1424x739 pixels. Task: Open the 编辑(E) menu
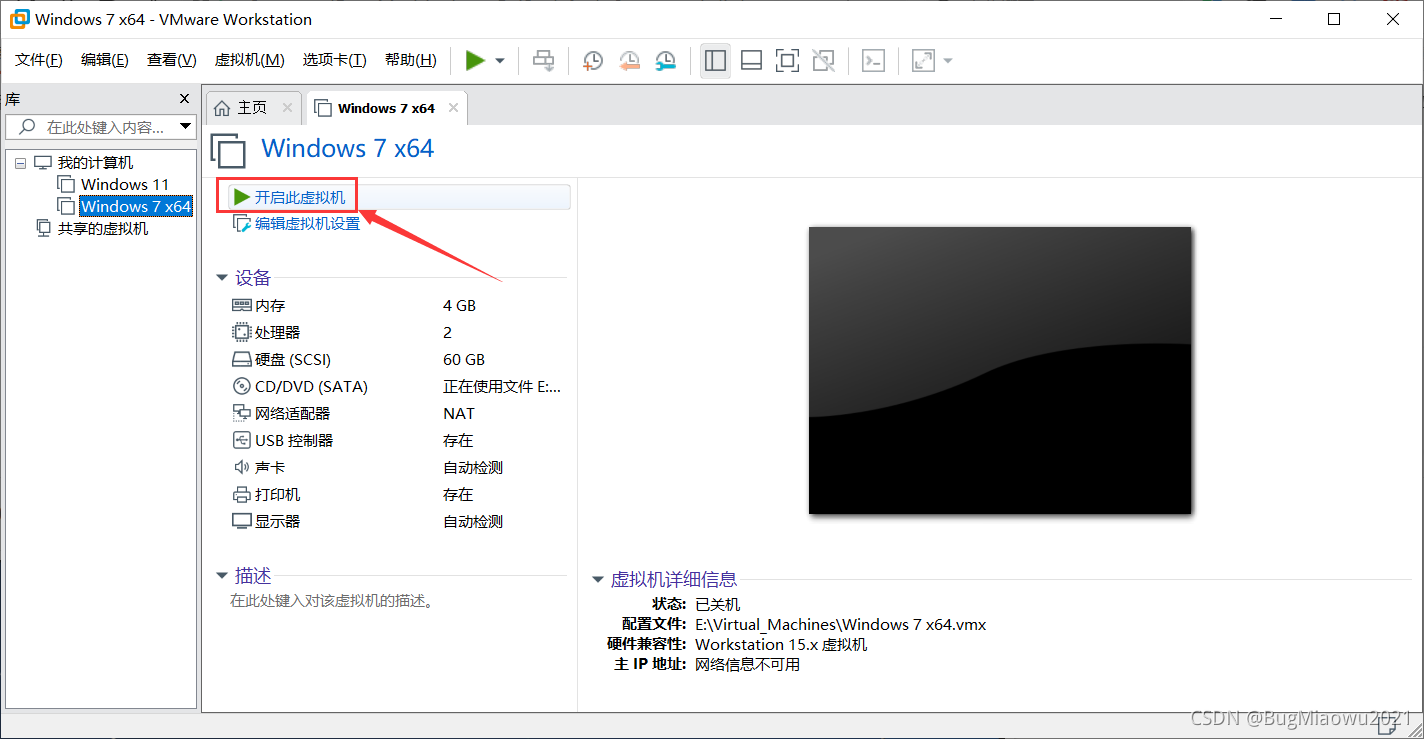[x=105, y=60]
